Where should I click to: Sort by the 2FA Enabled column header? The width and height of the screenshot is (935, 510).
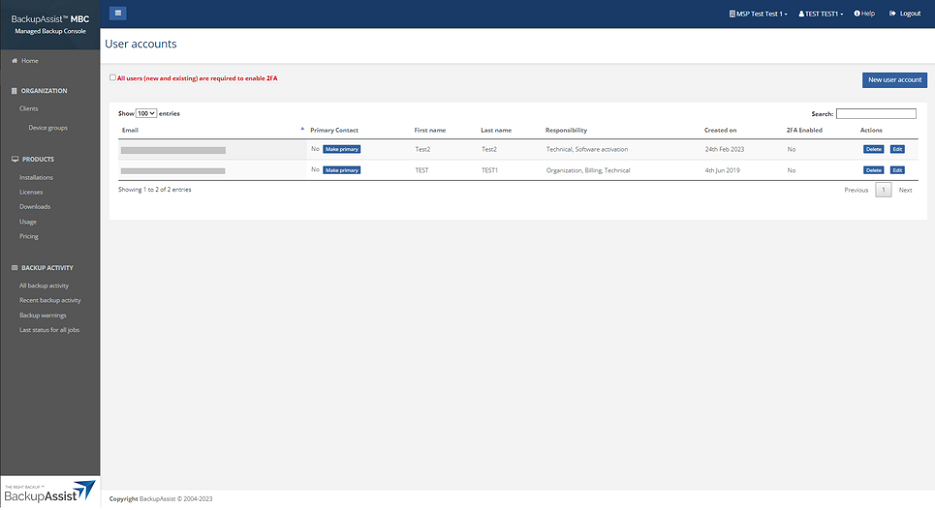click(804, 130)
